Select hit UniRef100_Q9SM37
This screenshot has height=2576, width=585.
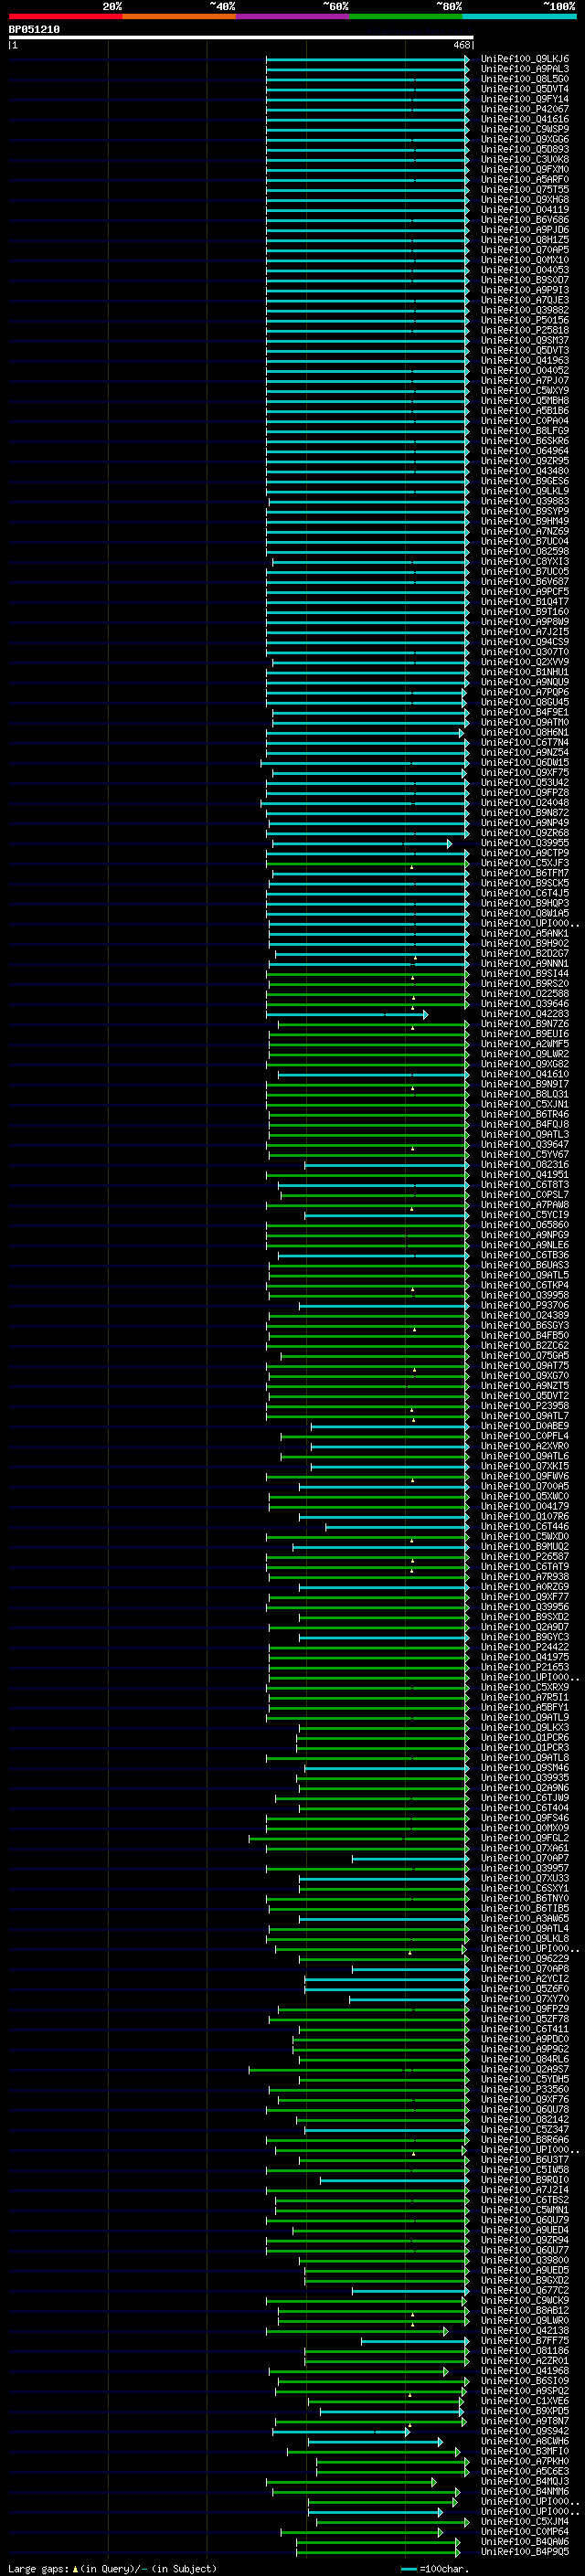525,340
